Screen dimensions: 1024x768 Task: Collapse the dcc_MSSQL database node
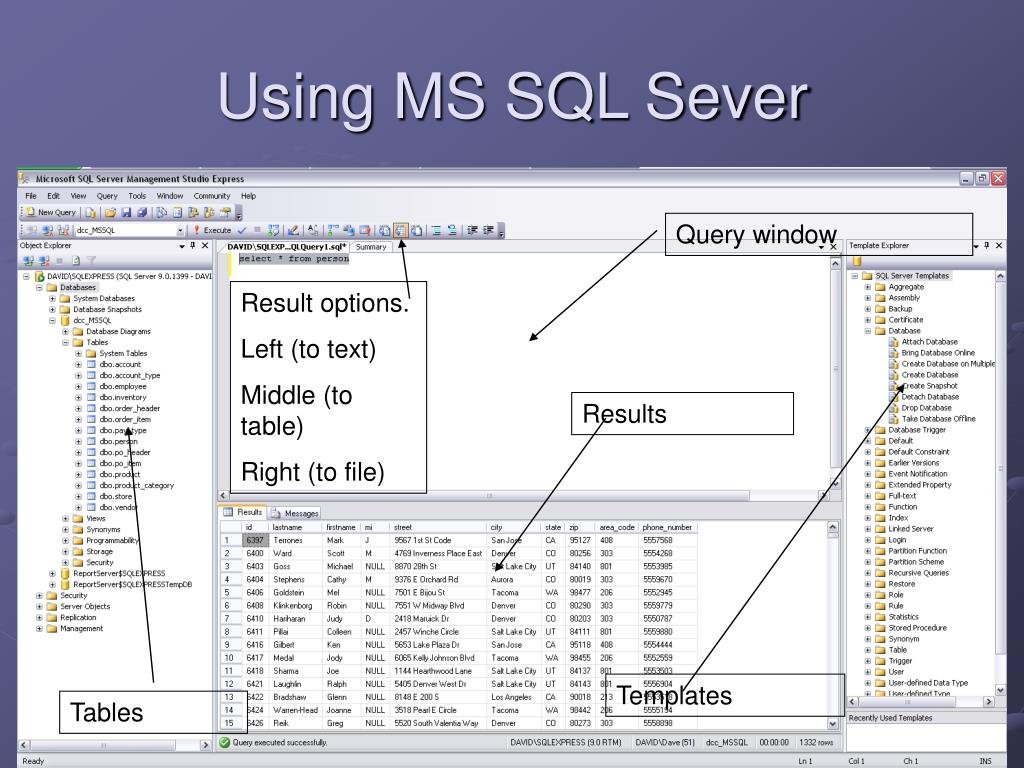[x=52, y=321]
